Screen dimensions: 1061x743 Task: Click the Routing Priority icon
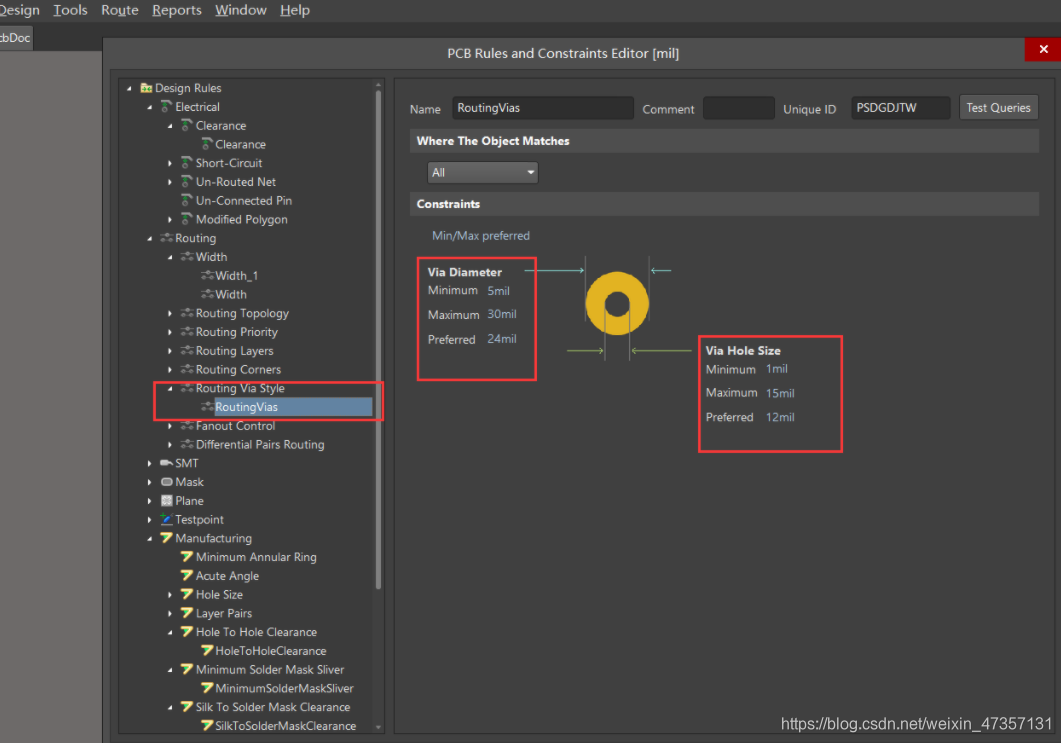coord(187,332)
